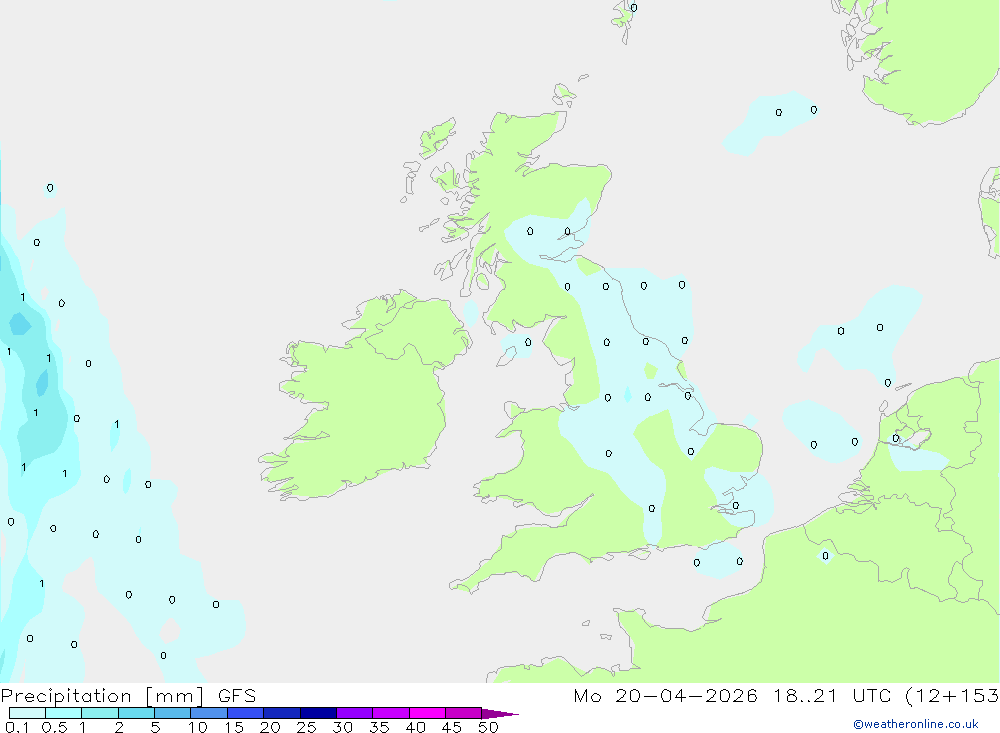Viewport: 1000px width, 733px height.
Task: Click the '0.1' legend scale label
Action: [x=17, y=727]
